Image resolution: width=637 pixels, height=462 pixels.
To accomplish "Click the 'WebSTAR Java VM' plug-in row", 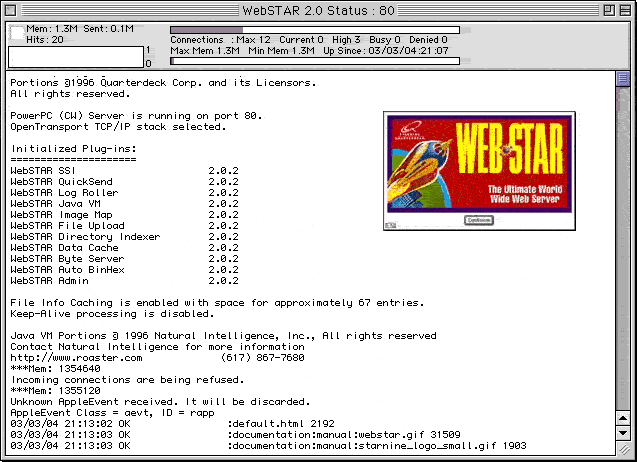I will [124, 204].
